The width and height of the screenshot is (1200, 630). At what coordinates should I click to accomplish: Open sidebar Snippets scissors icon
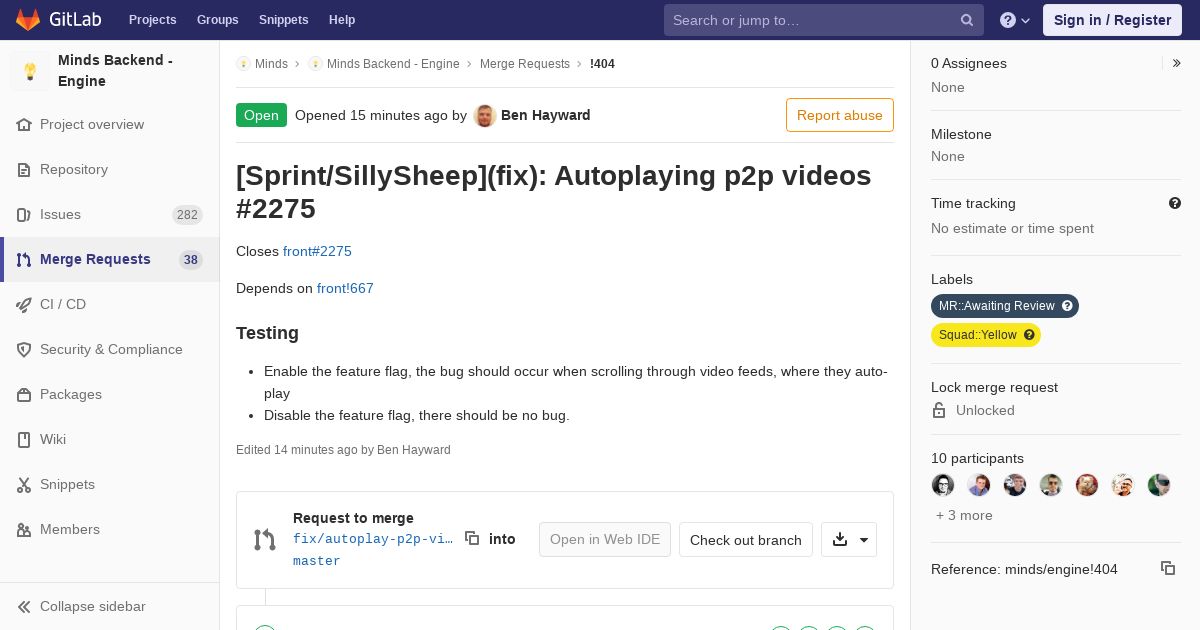[x=24, y=485]
